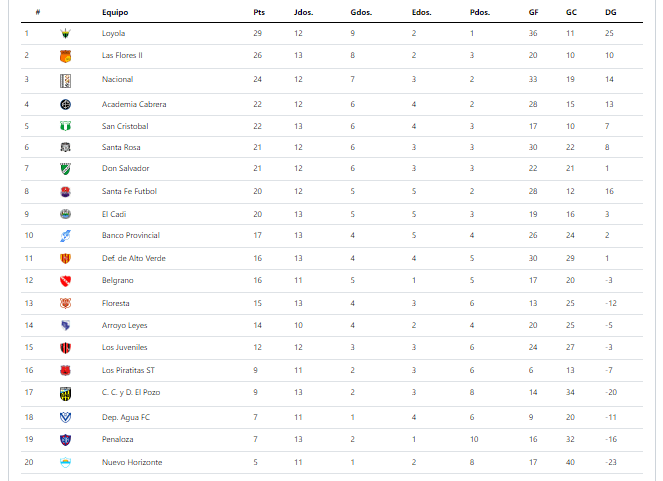Select the Arroyo Leyes team row
Viewport: 663px width, 481px height.
tap(332, 325)
